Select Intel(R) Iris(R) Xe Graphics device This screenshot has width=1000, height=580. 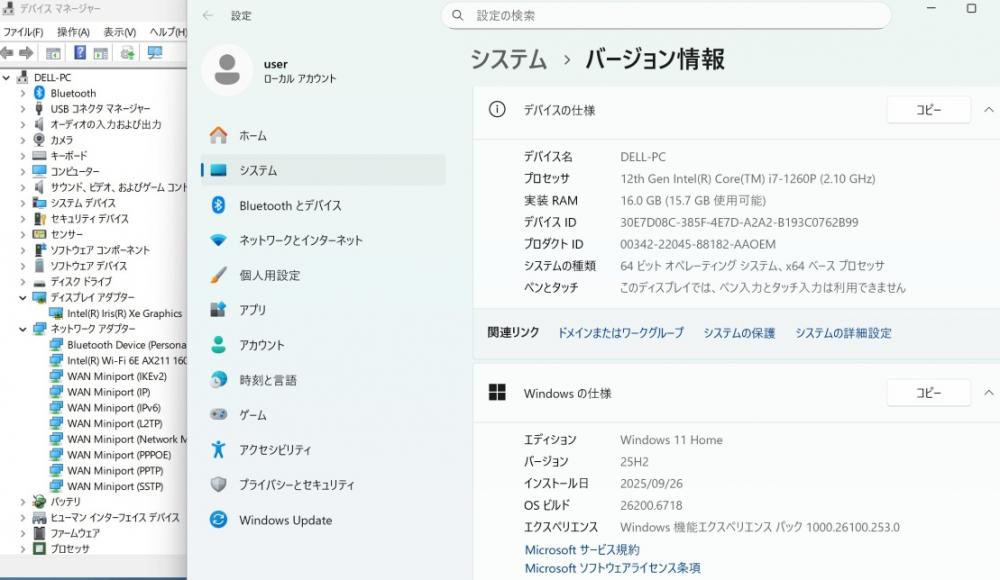(x=124, y=313)
